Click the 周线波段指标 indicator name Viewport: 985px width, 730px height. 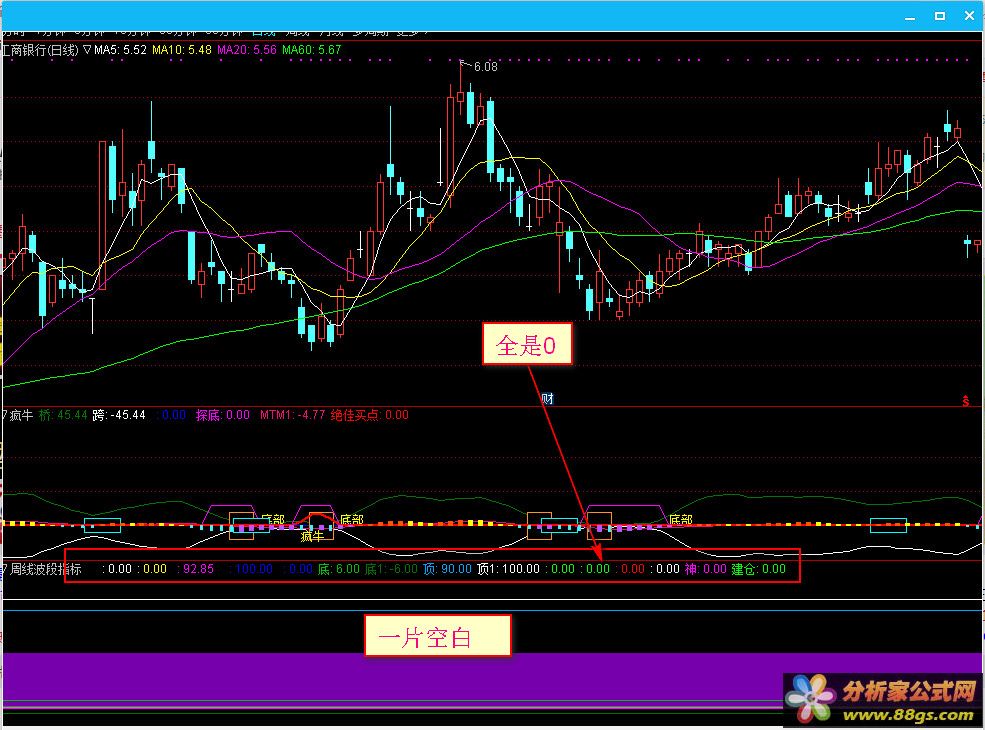click(x=46, y=569)
